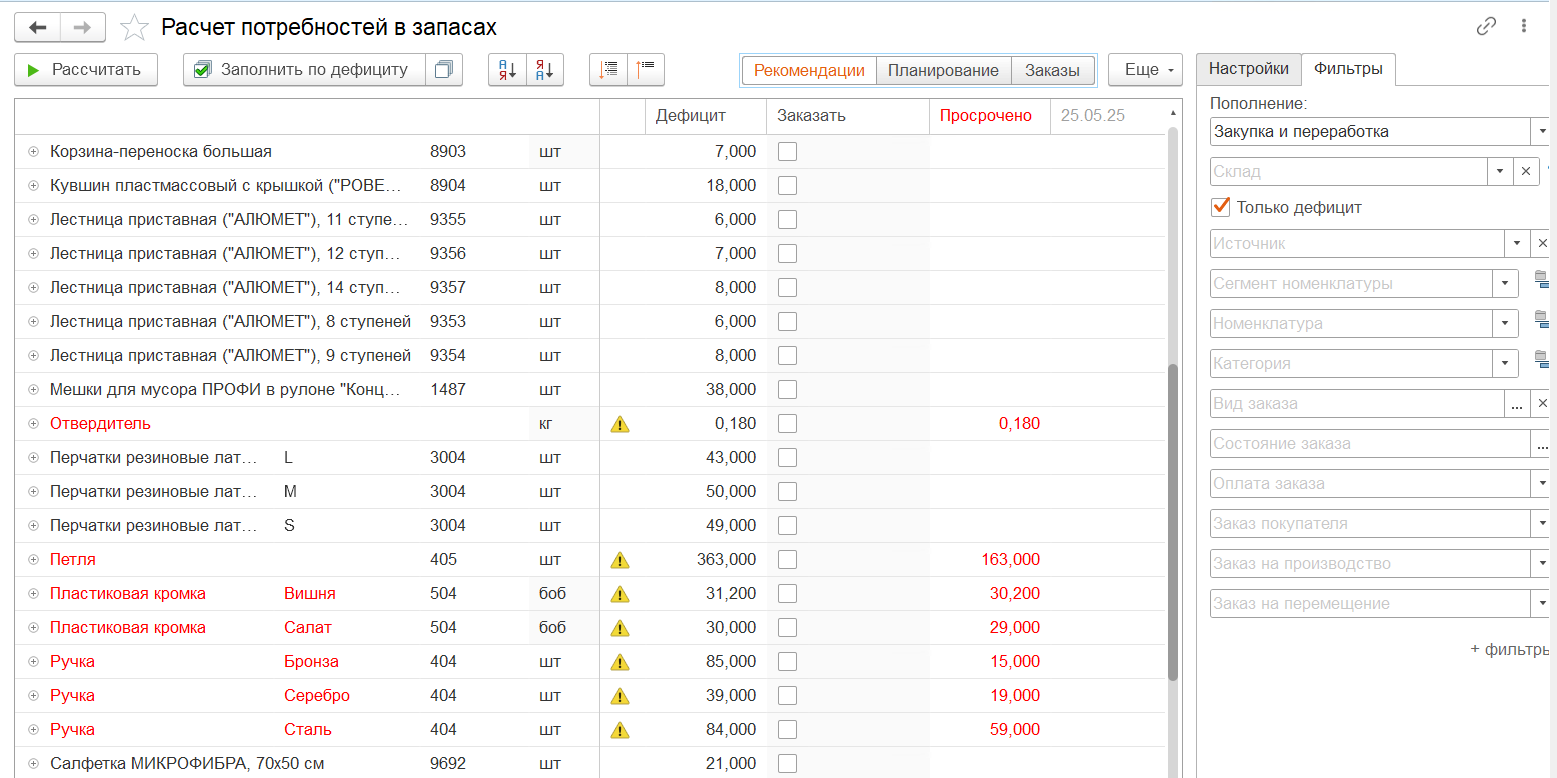Click the table's vertical scrollbar thumb
1557x778 pixels.
tap(1173, 522)
